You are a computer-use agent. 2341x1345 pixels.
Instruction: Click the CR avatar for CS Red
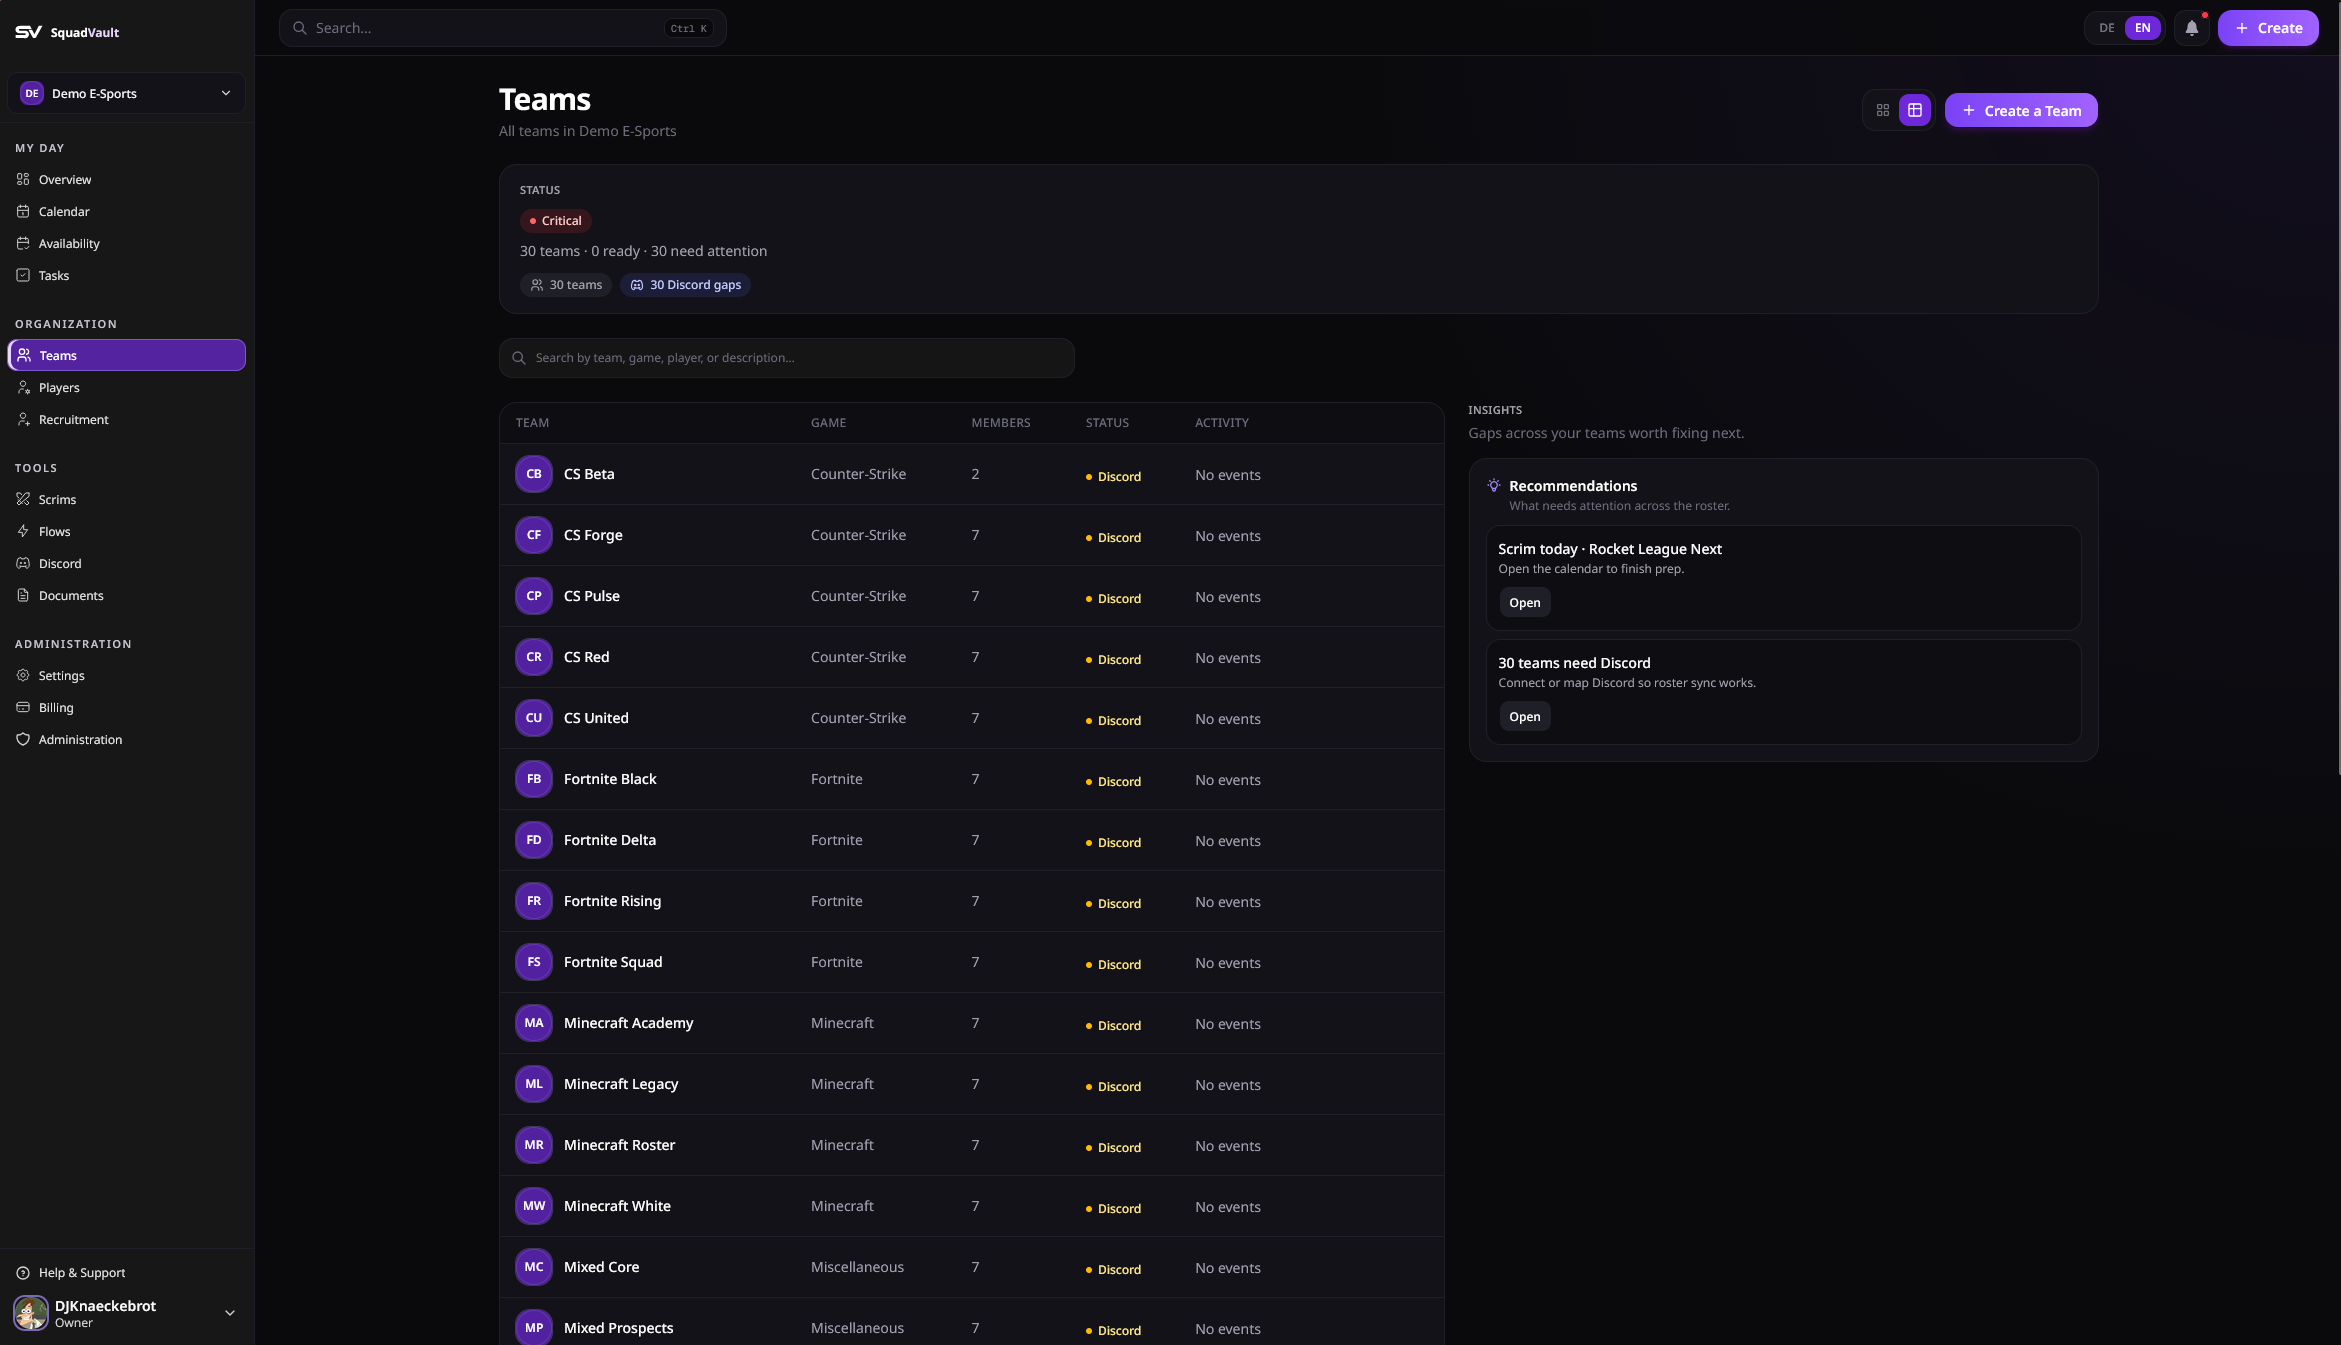coord(534,657)
